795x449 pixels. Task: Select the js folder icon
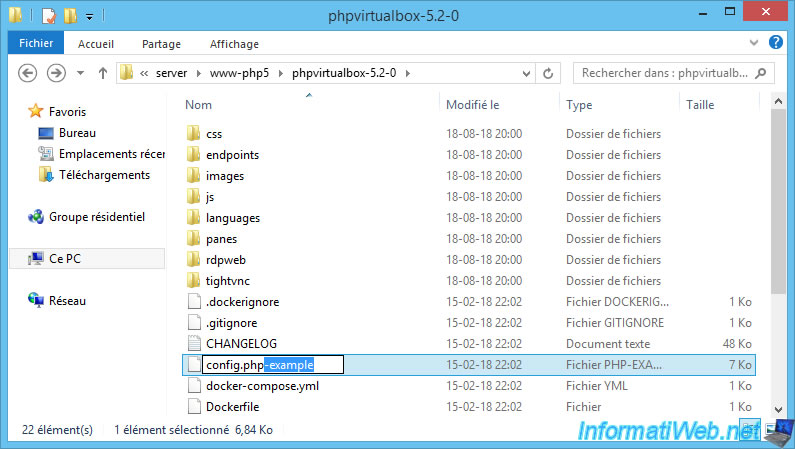[194, 196]
